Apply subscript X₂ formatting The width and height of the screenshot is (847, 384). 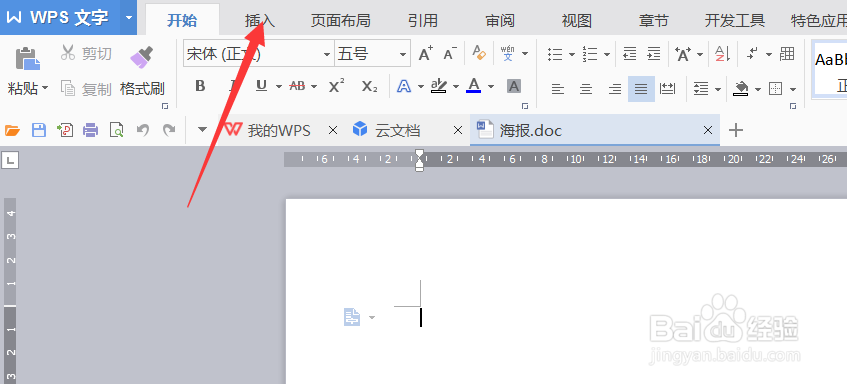pyautogui.click(x=369, y=86)
